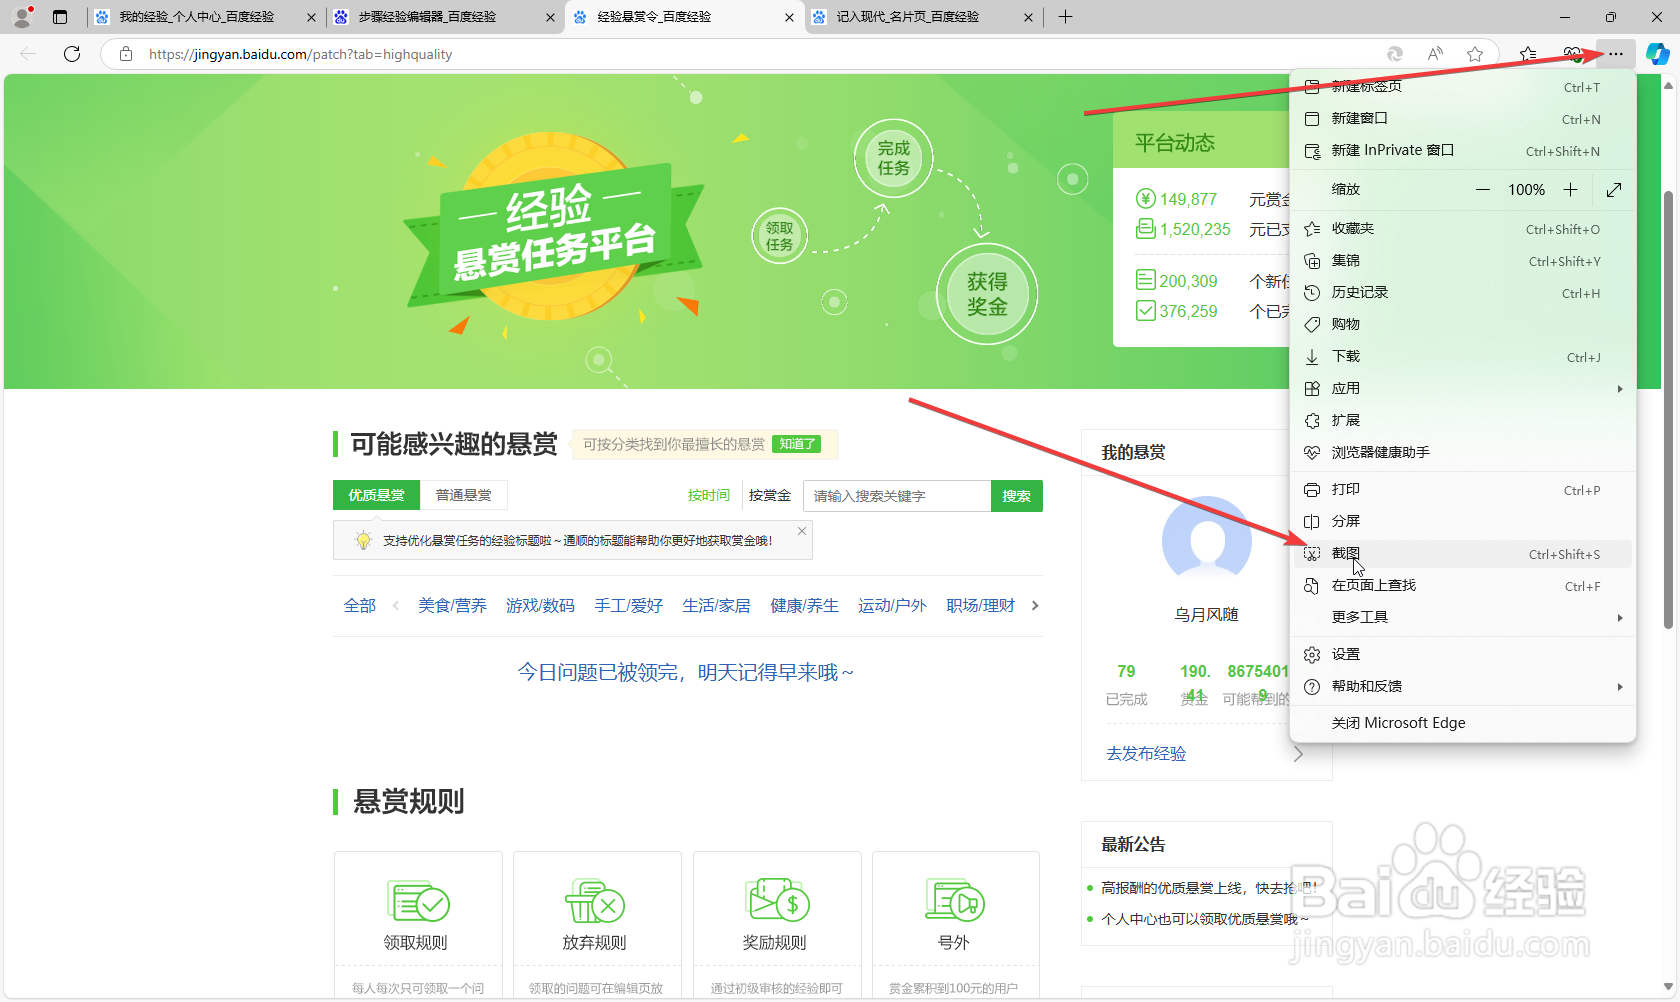This screenshot has width=1680, height=1002.
Task: Focus the 请输入搜索关键字 field
Action: [897, 496]
